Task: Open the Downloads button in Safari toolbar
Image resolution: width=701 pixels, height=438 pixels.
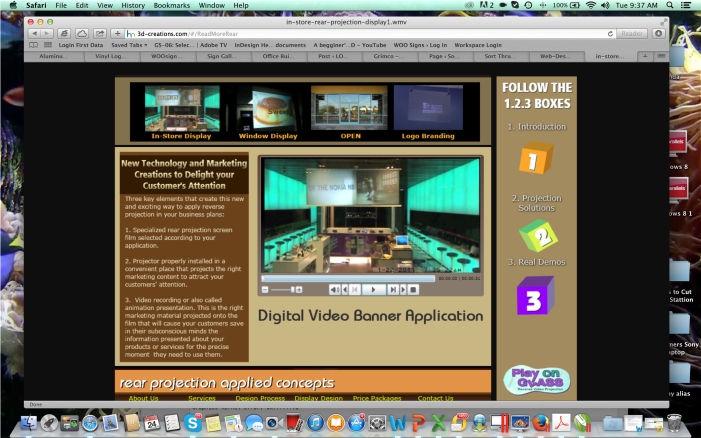Action: [658, 34]
